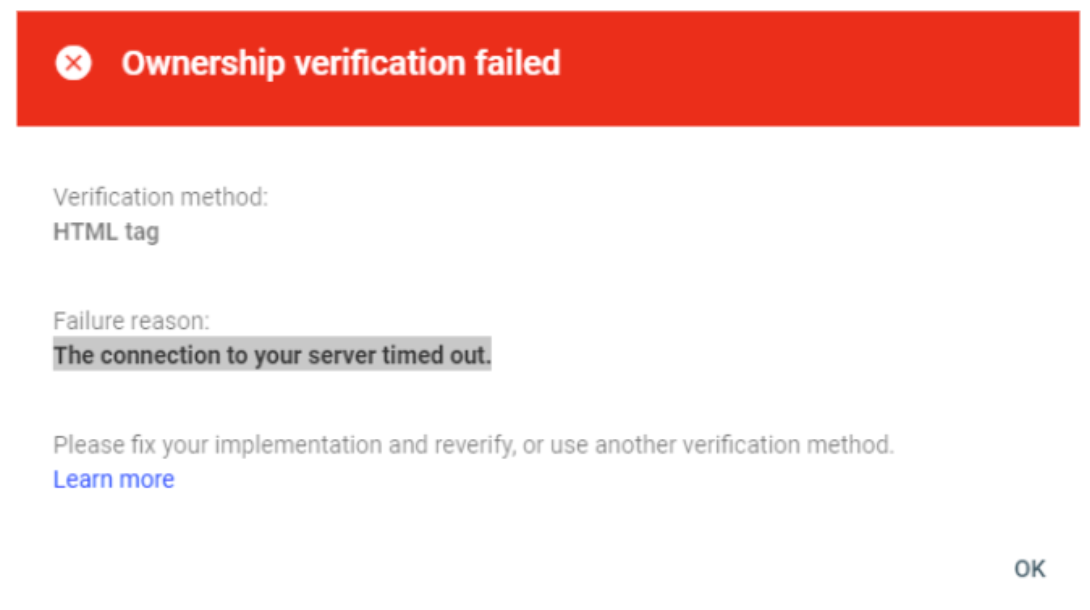
Task: Click the word verification in the banner title
Action: tap(380, 63)
